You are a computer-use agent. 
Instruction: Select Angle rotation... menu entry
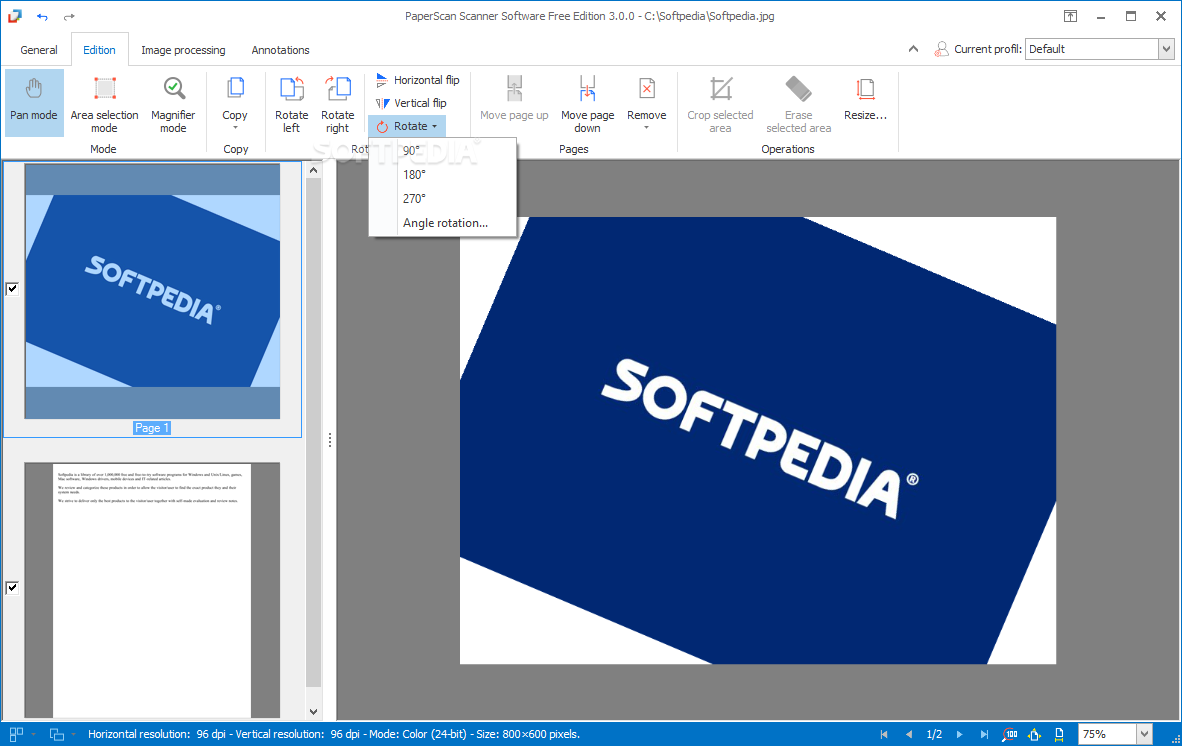pyautogui.click(x=442, y=223)
